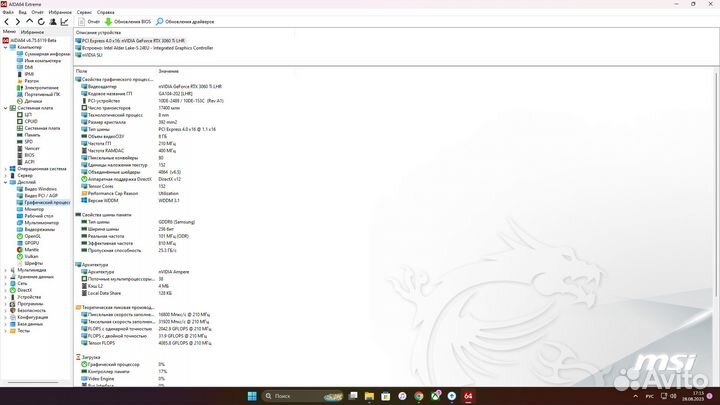The width and height of the screenshot is (720, 405).
Task: Click the up-level arrow in the toolbar
Action: pyautogui.click(x=29, y=22)
